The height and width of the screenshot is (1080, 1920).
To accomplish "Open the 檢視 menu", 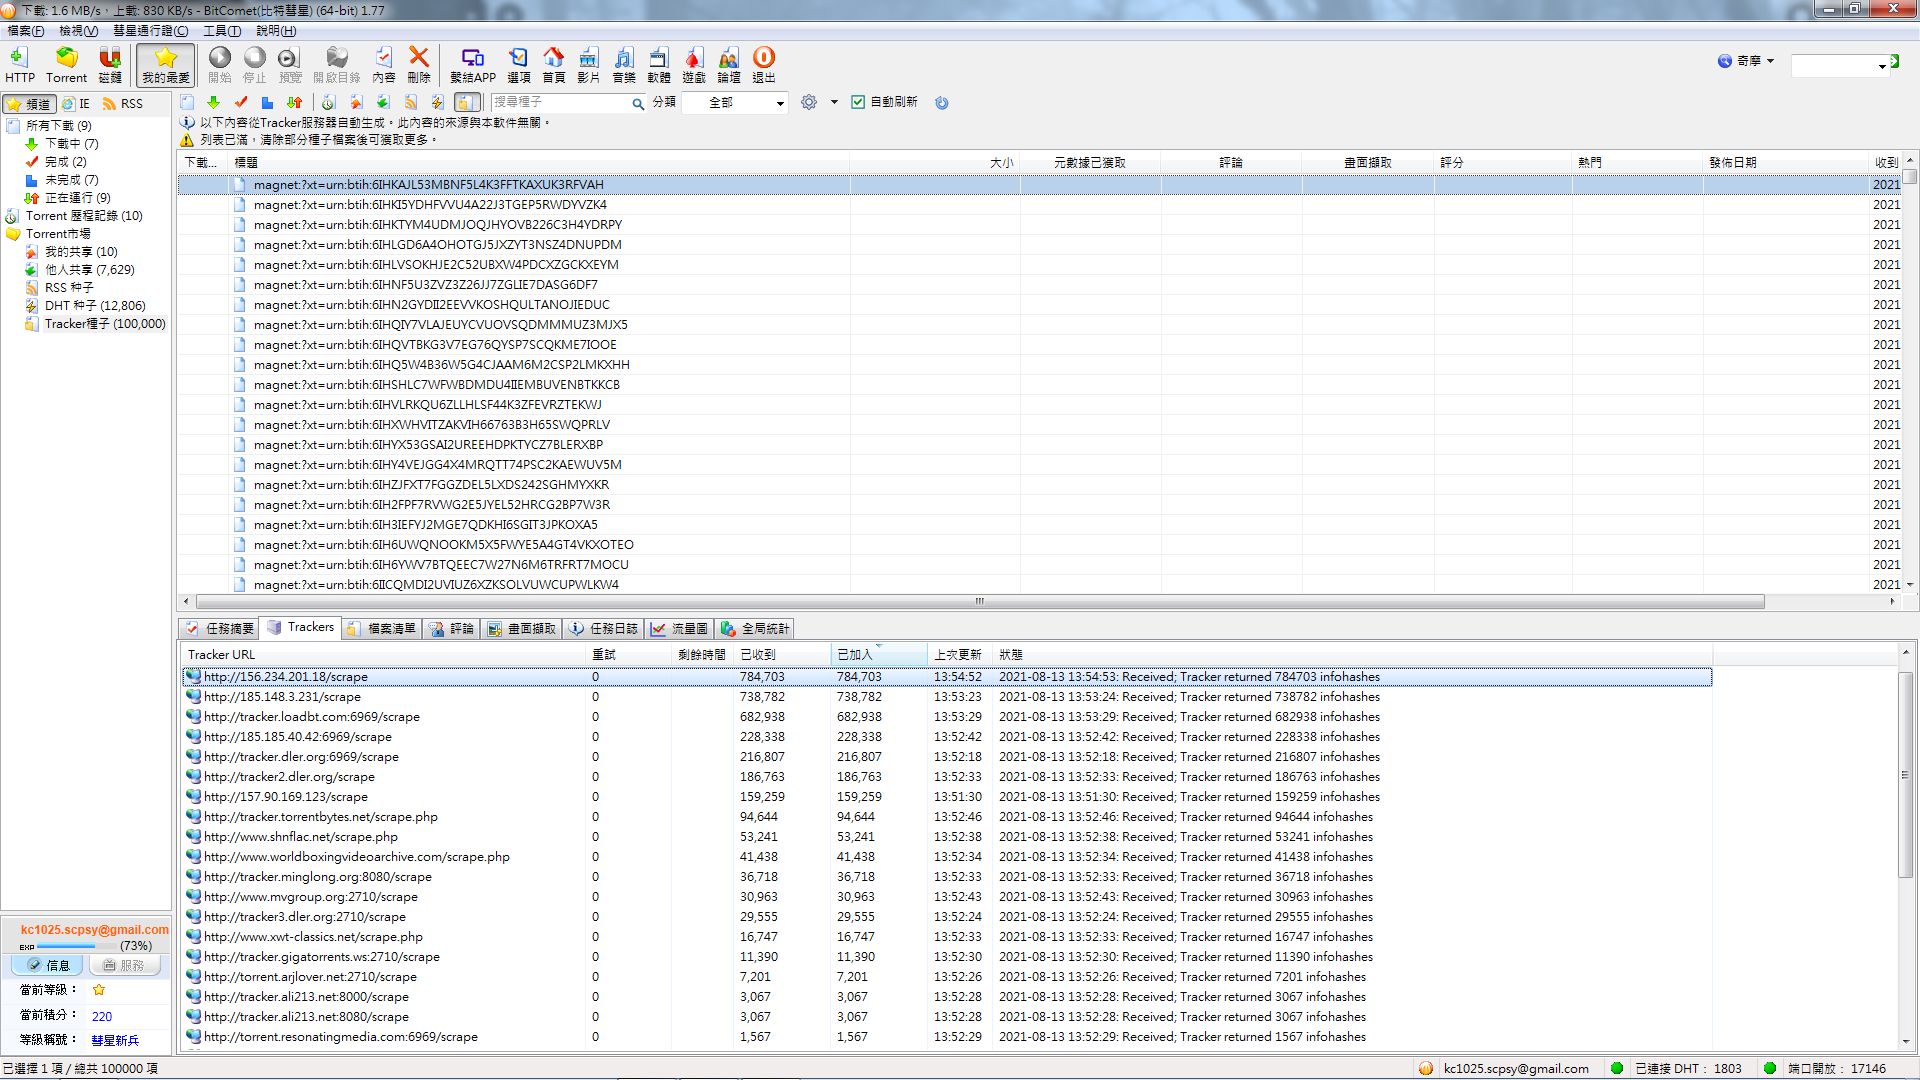I will click(x=78, y=31).
